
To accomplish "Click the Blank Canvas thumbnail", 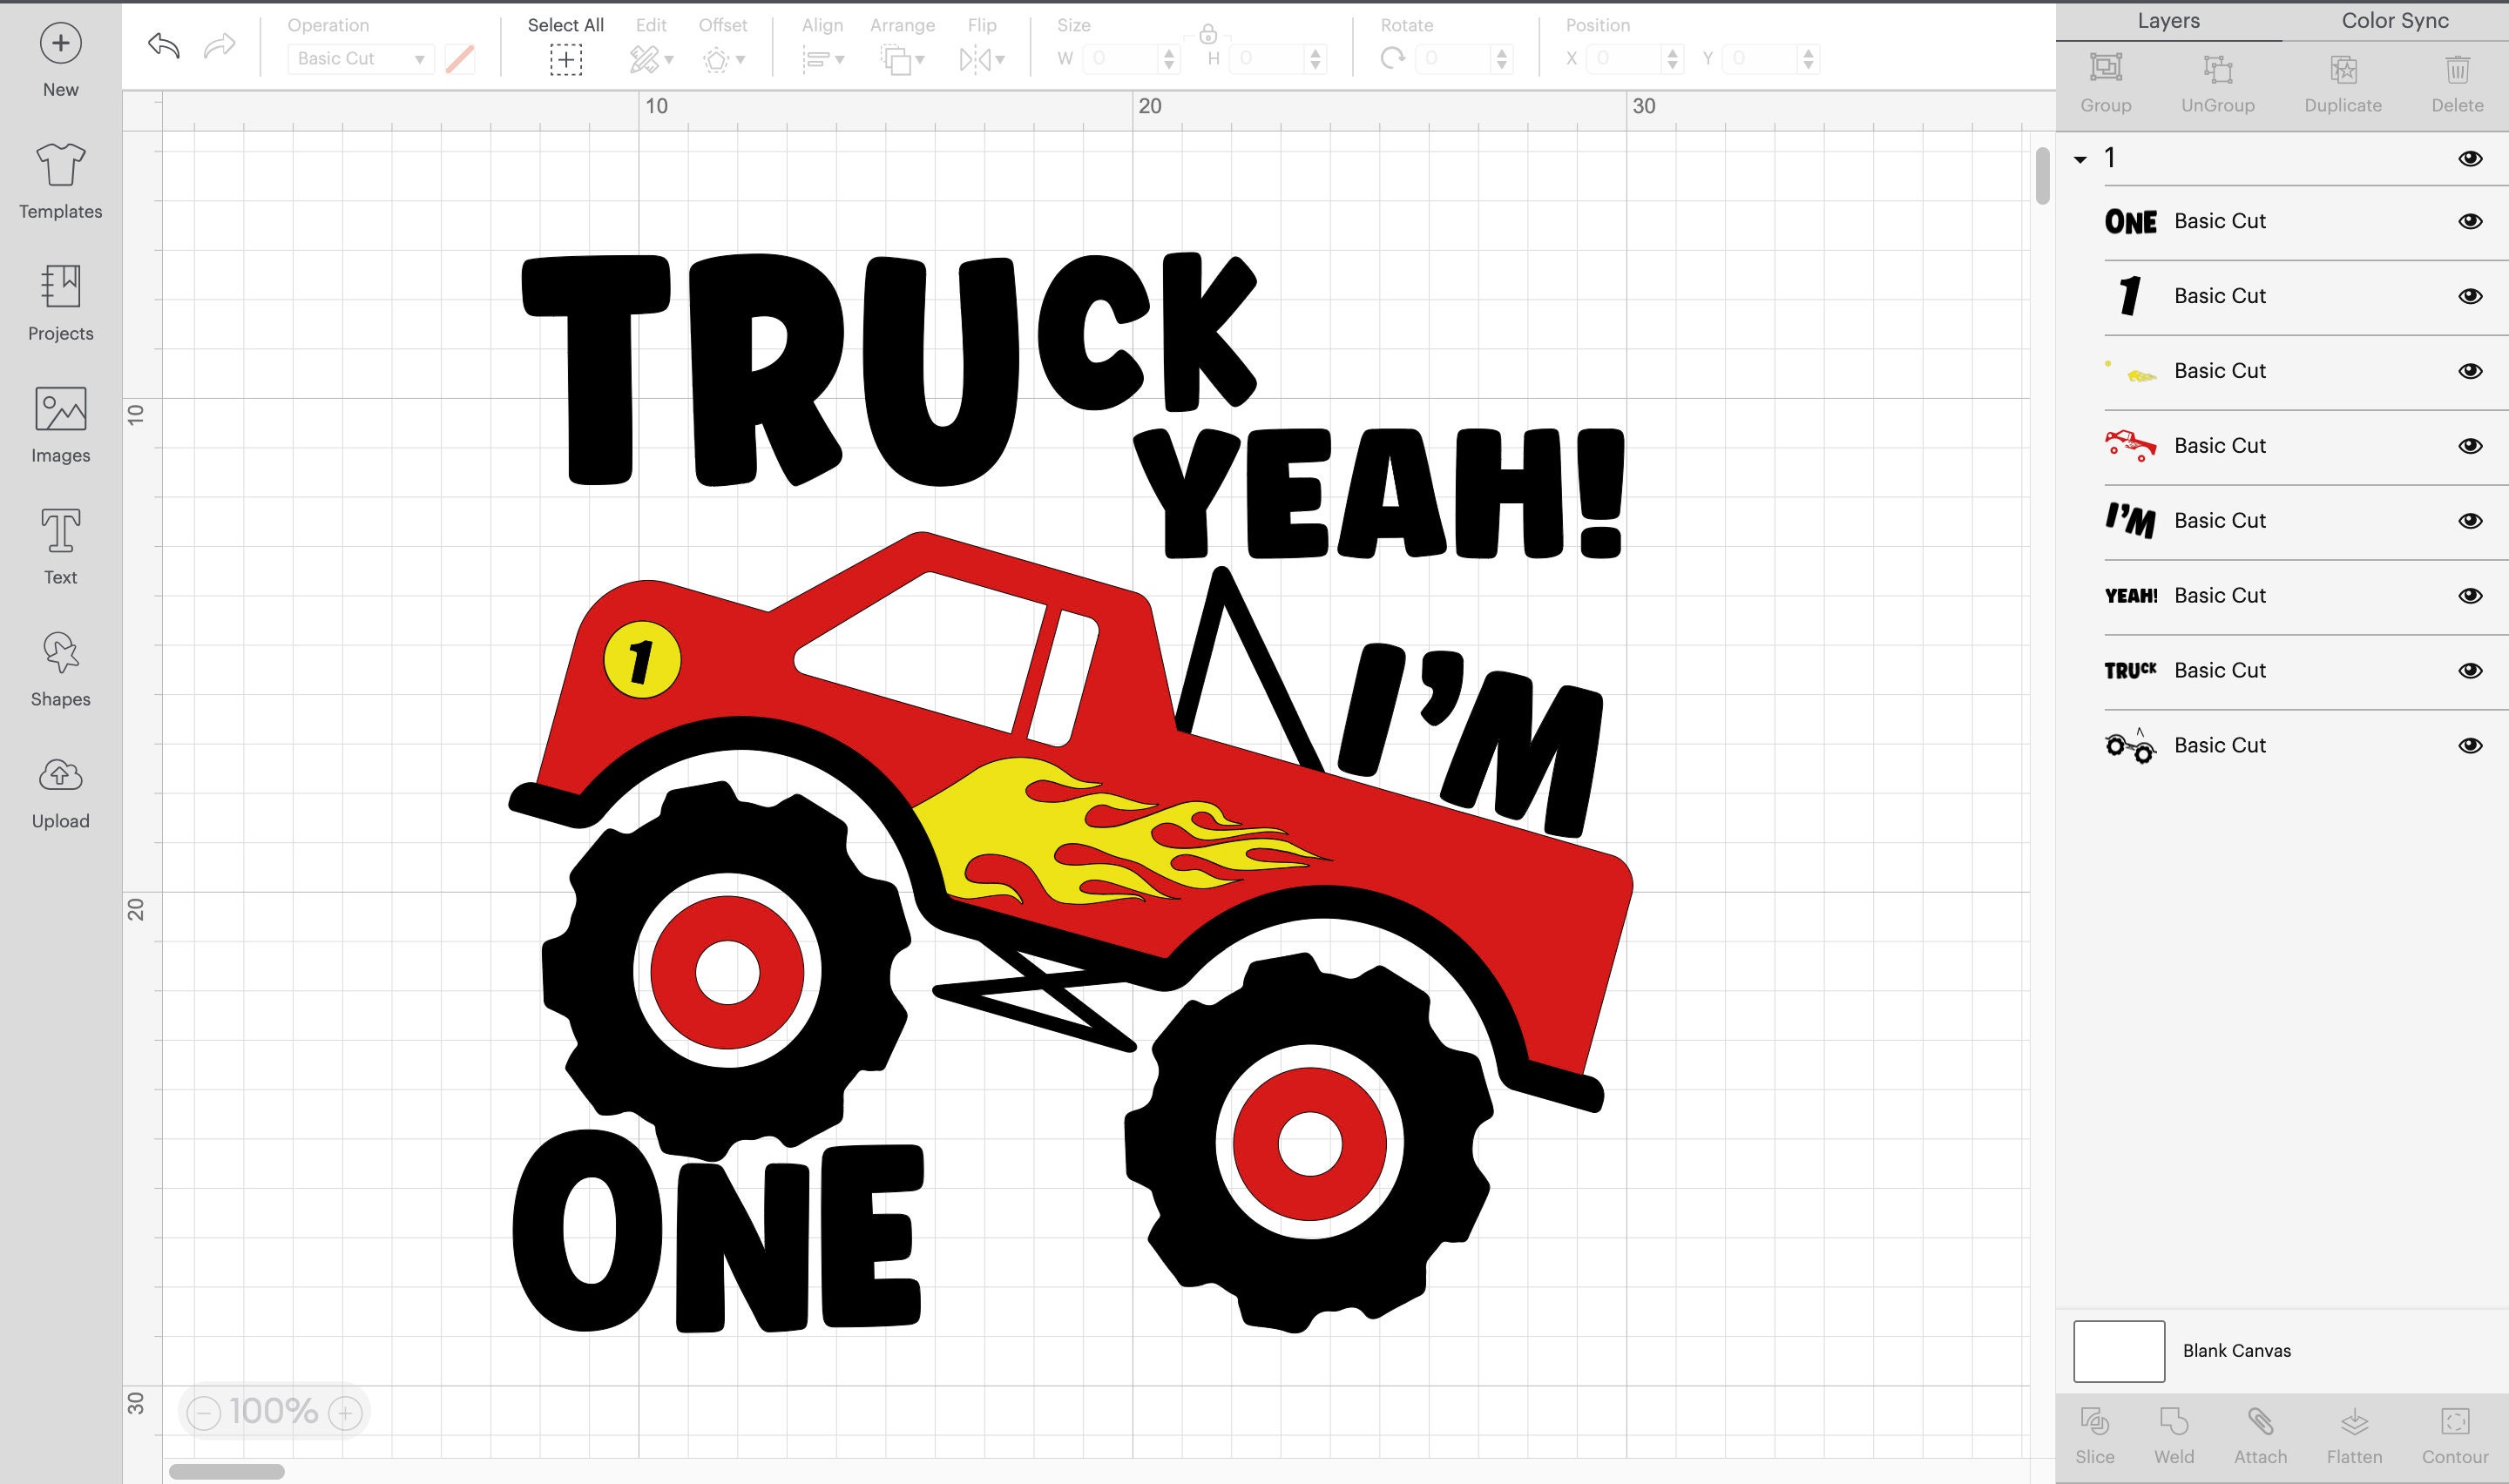I will tap(2119, 1349).
